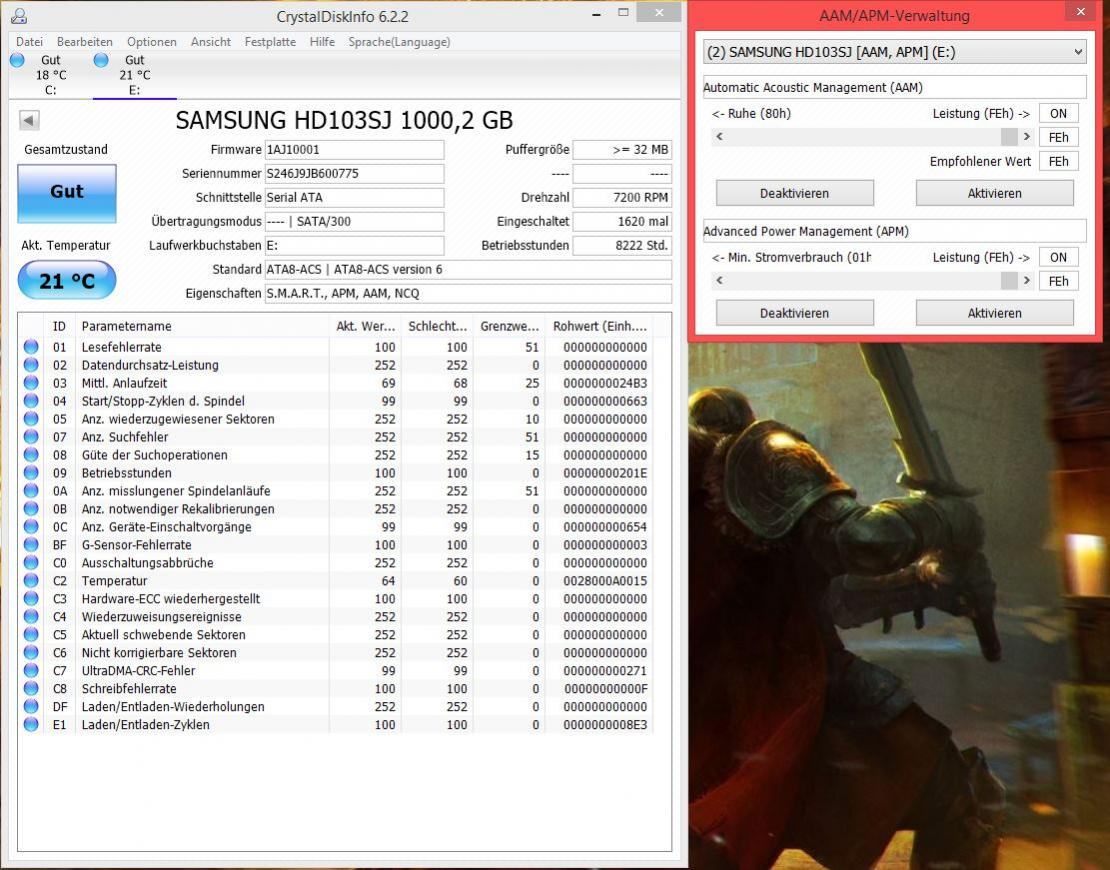Click Aktivieren button under APM

point(995,313)
